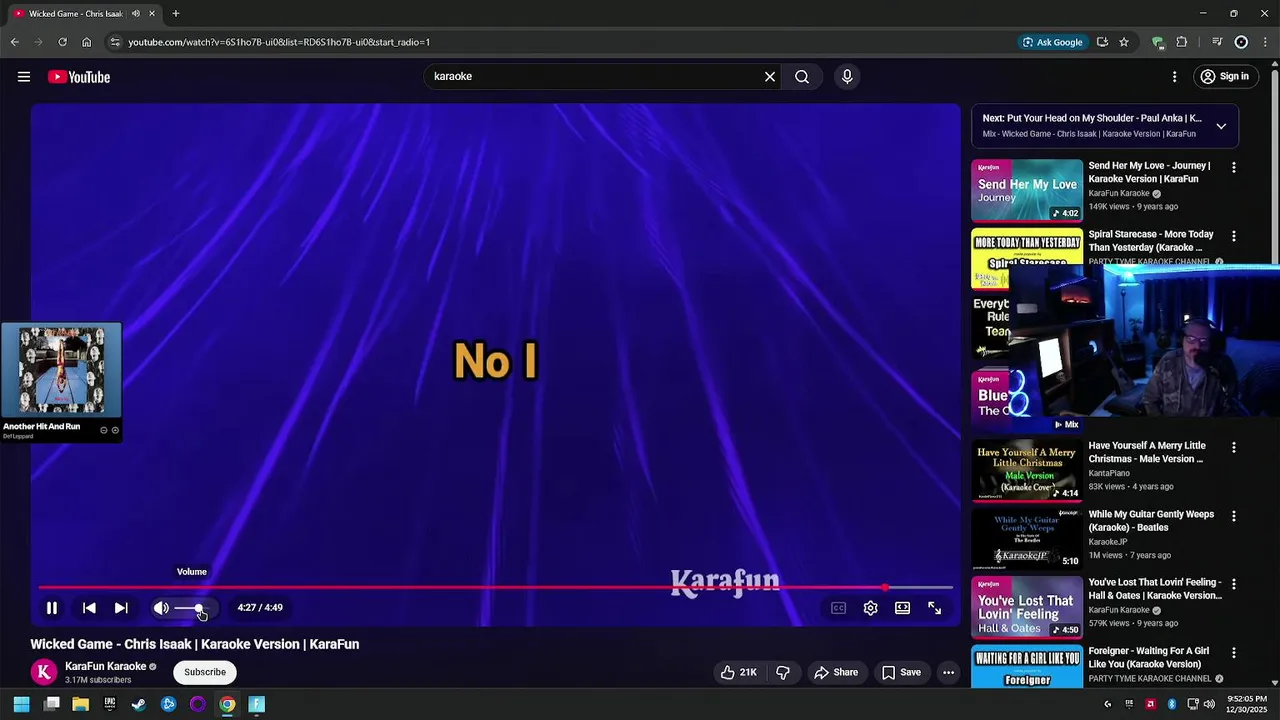Open Merry Little Christmas thumbnail
Viewport: 1280px width, 720px height.
coord(1027,470)
